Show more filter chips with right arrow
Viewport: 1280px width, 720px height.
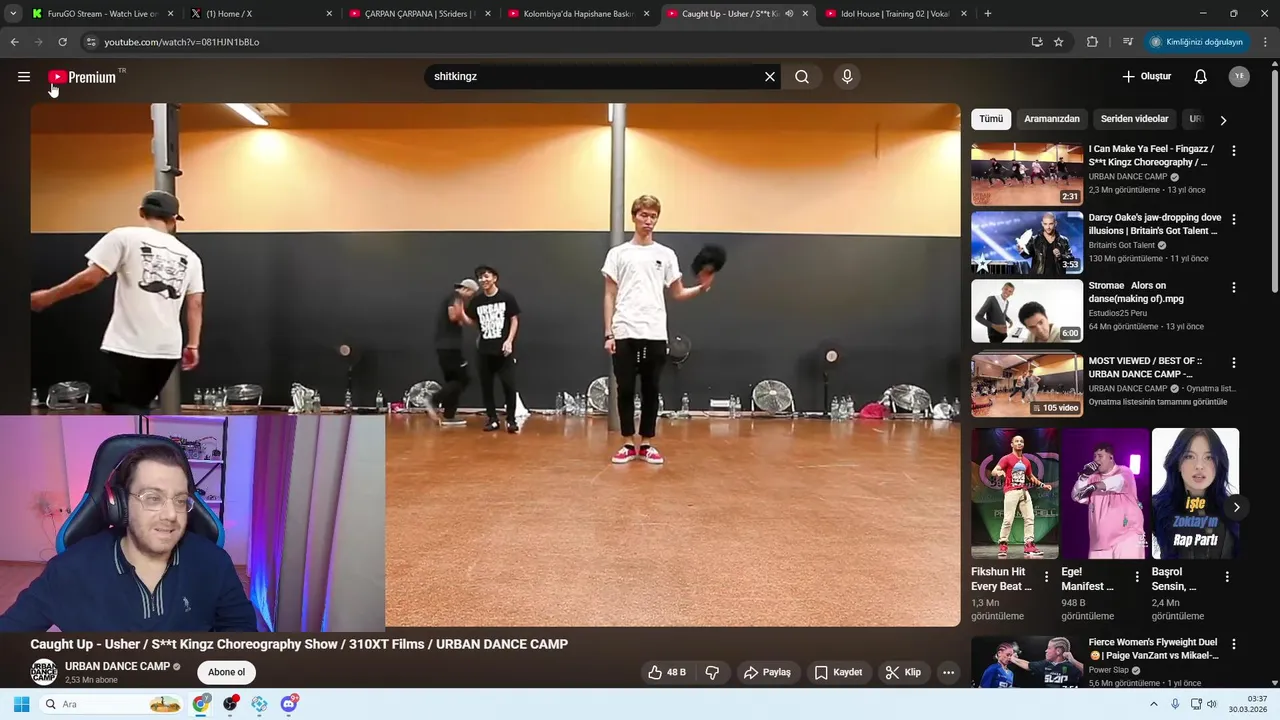point(1222,120)
